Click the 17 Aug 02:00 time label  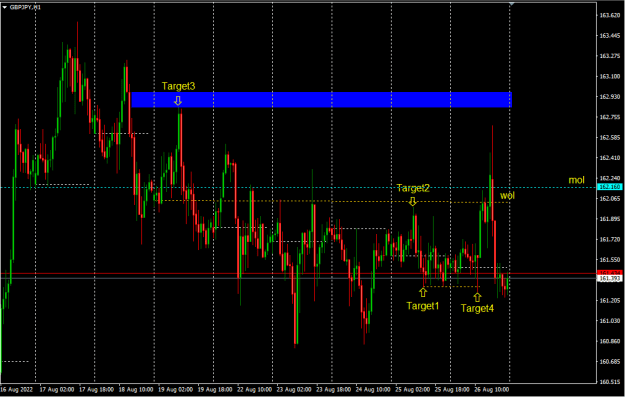[x=57, y=389]
